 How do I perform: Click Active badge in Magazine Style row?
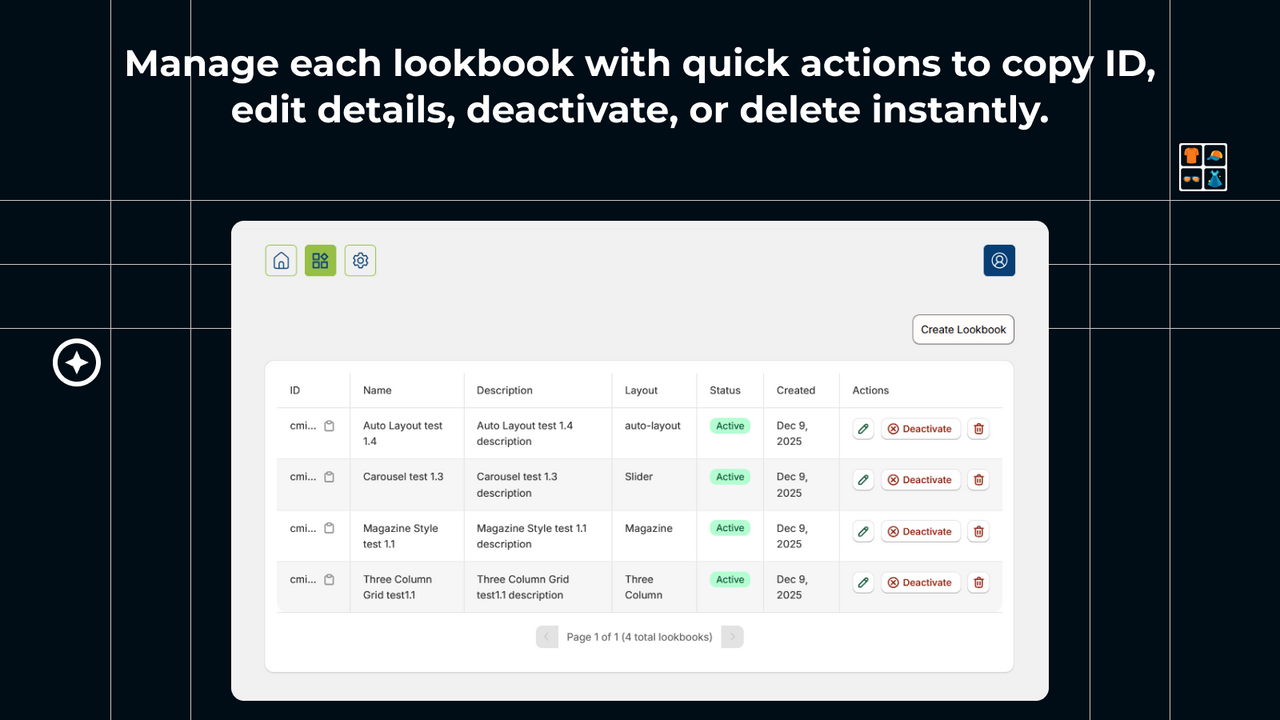[x=730, y=528]
